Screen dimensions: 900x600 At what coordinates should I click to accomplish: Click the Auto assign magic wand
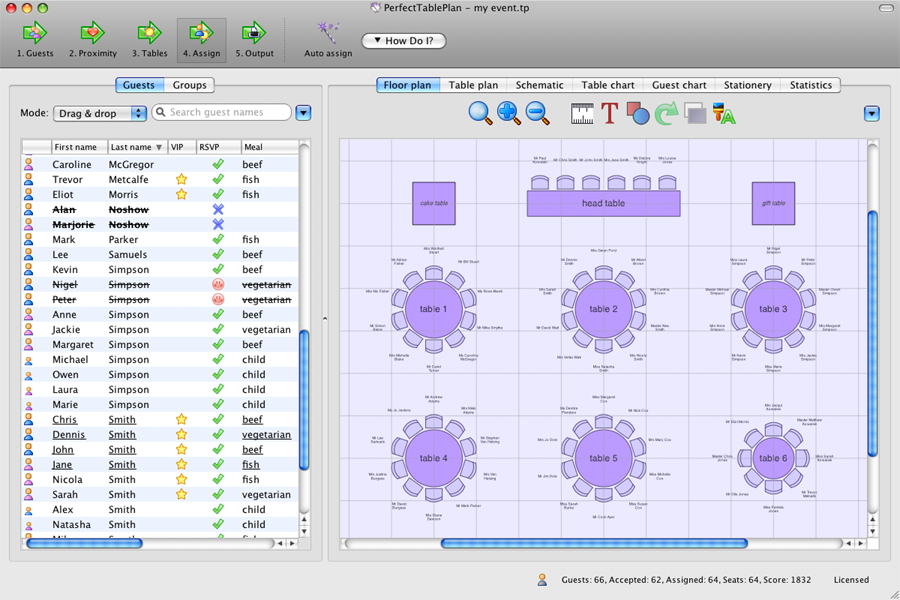[328, 34]
